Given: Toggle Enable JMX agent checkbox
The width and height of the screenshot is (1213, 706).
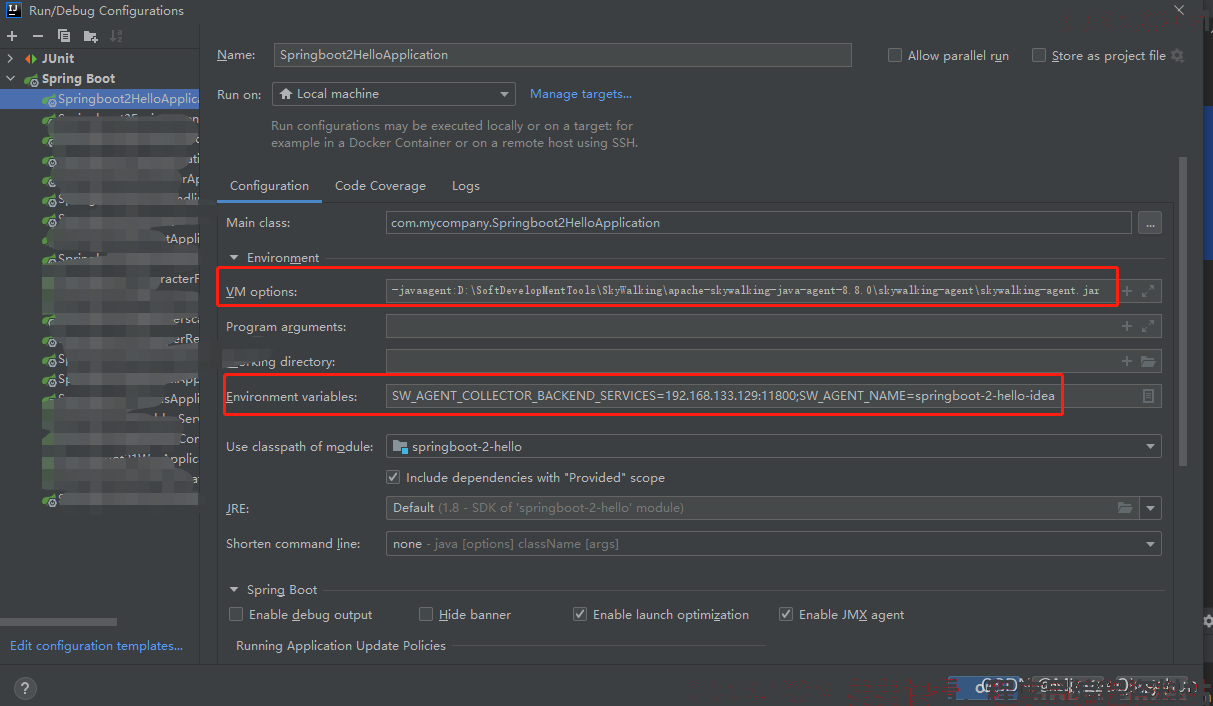Looking at the screenshot, I should tap(786, 614).
